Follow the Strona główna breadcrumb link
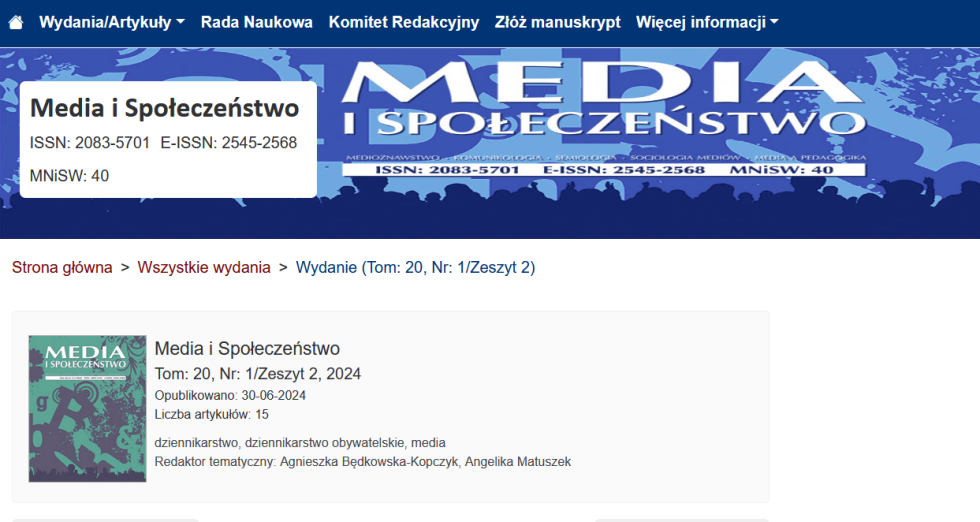This screenshot has width=980, height=522. coord(62,268)
